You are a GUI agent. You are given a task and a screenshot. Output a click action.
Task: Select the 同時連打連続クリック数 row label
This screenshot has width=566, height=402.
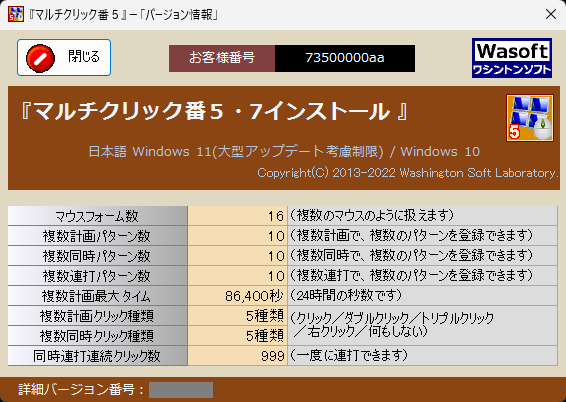point(97,356)
